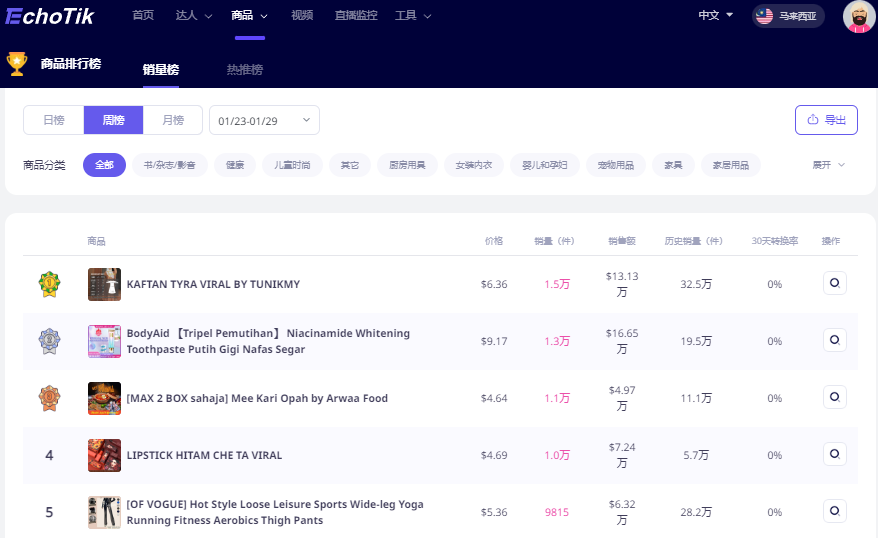This screenshot has width=878, height=538.
Task: Go to 直播监控 in top navigation
Action: [x=356, y=16]
